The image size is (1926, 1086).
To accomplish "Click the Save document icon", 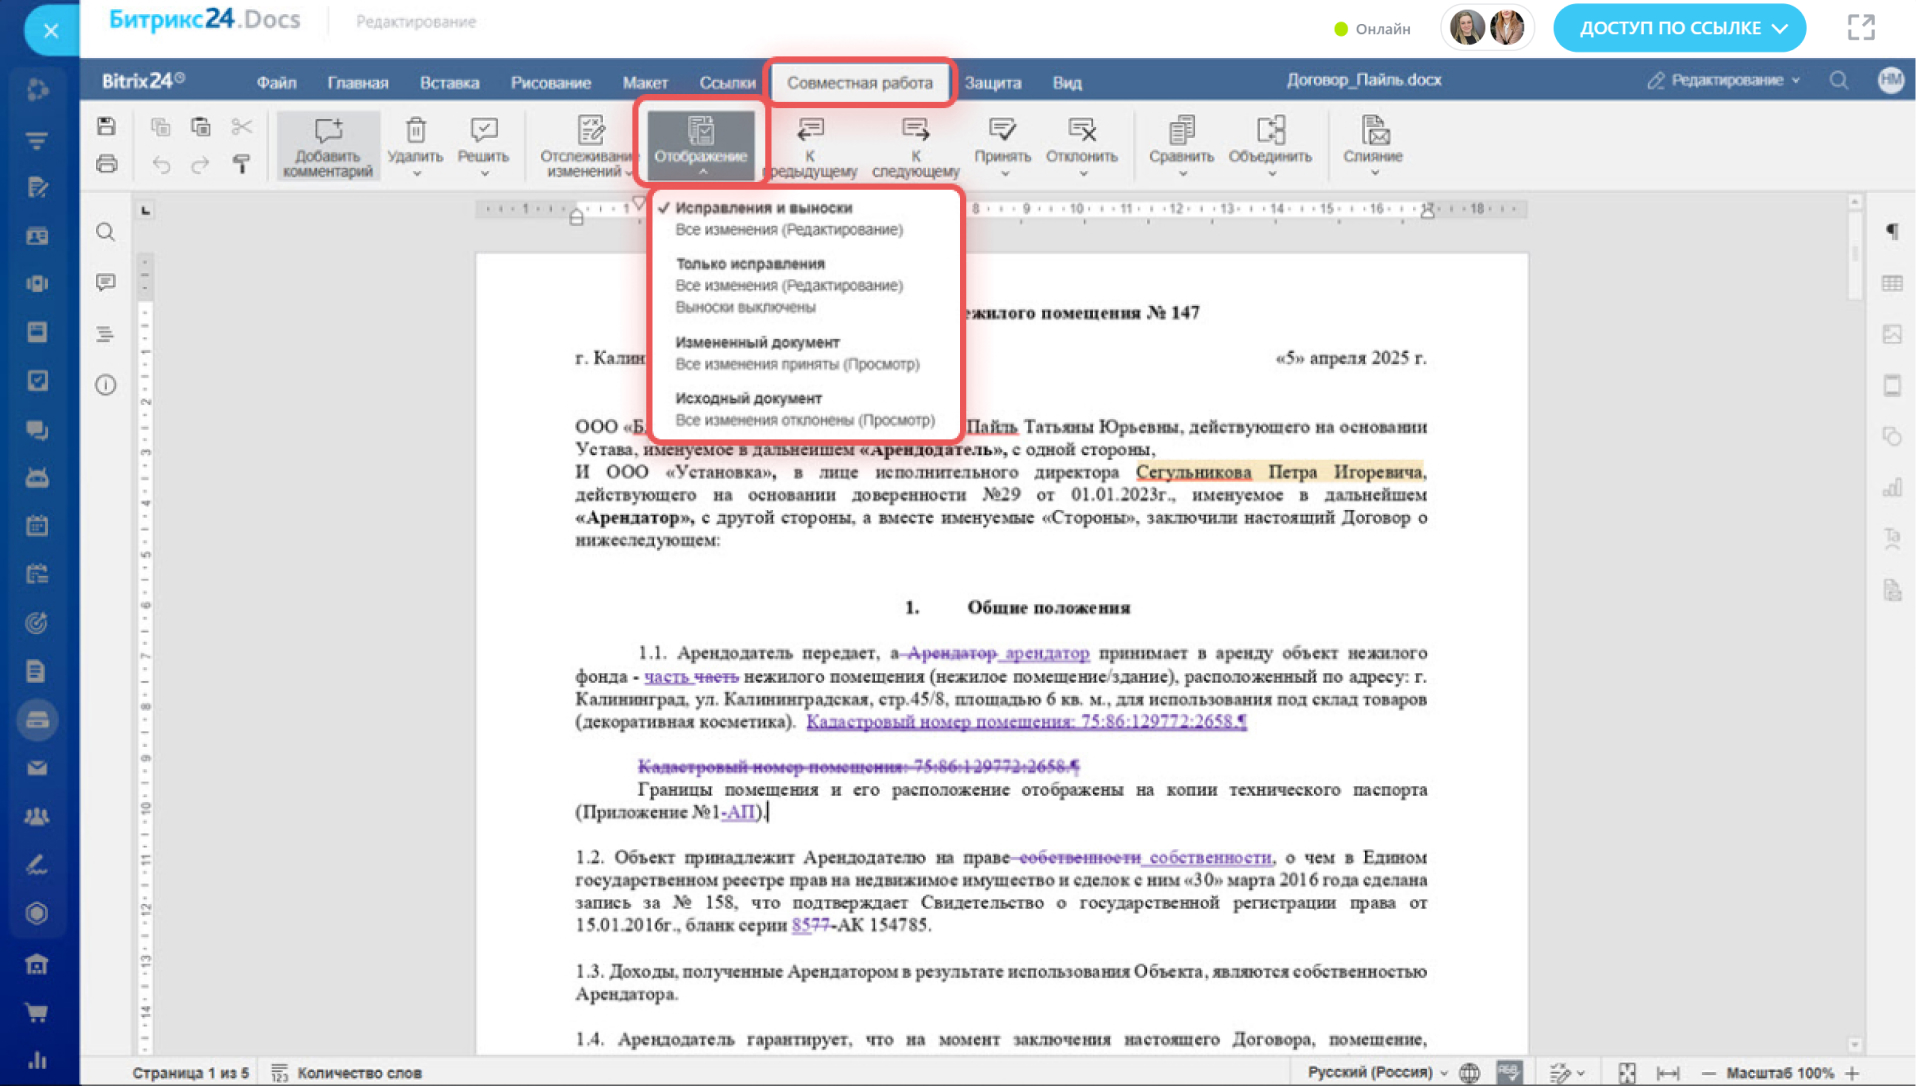I will click(106, 127).
